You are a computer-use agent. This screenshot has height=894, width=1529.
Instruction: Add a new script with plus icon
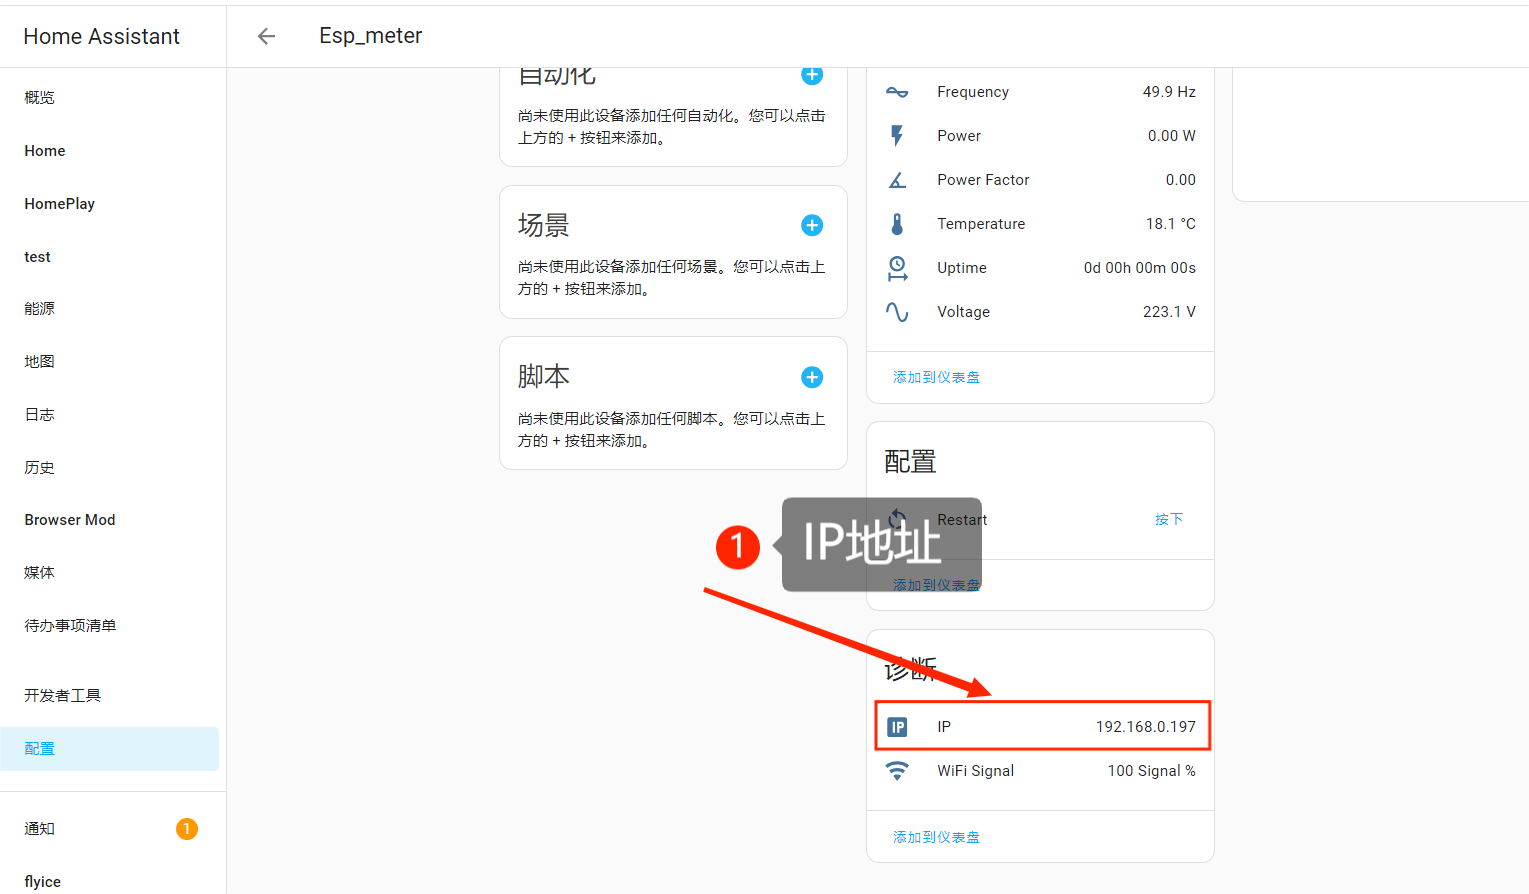pos(812,377)
